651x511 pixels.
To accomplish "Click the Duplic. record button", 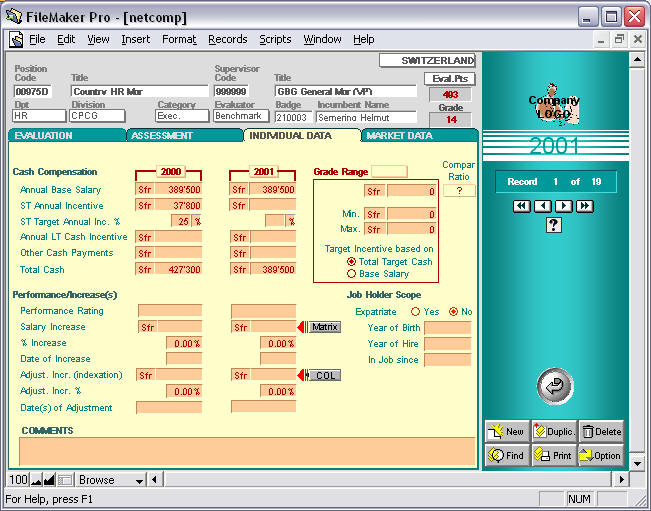I will click(x=554, y=431).
